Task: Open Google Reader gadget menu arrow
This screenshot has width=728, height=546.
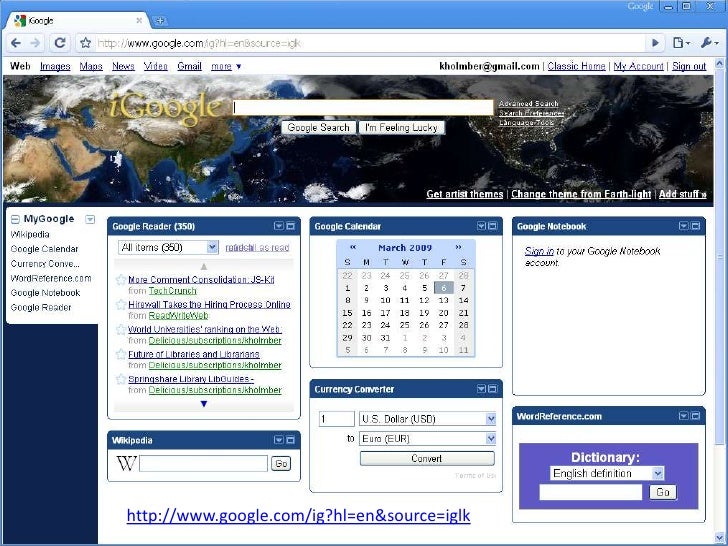Action: 279,226
